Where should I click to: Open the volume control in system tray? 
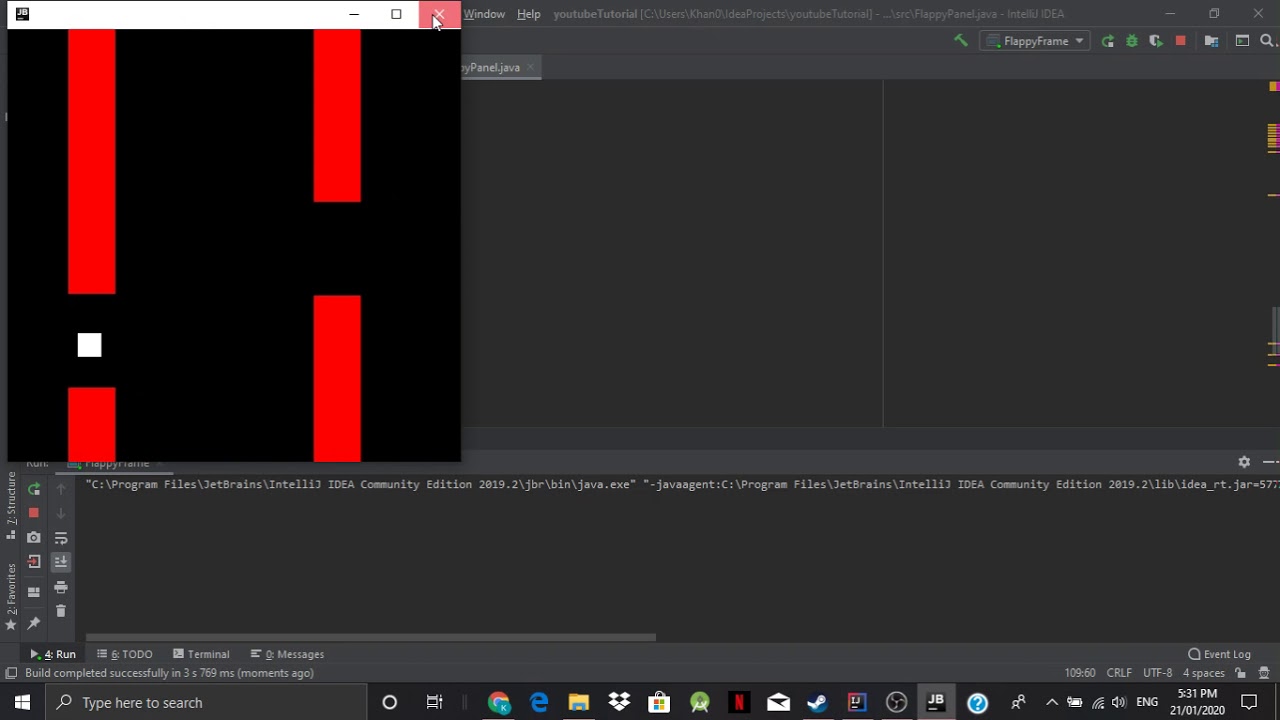click(1119, 702)
